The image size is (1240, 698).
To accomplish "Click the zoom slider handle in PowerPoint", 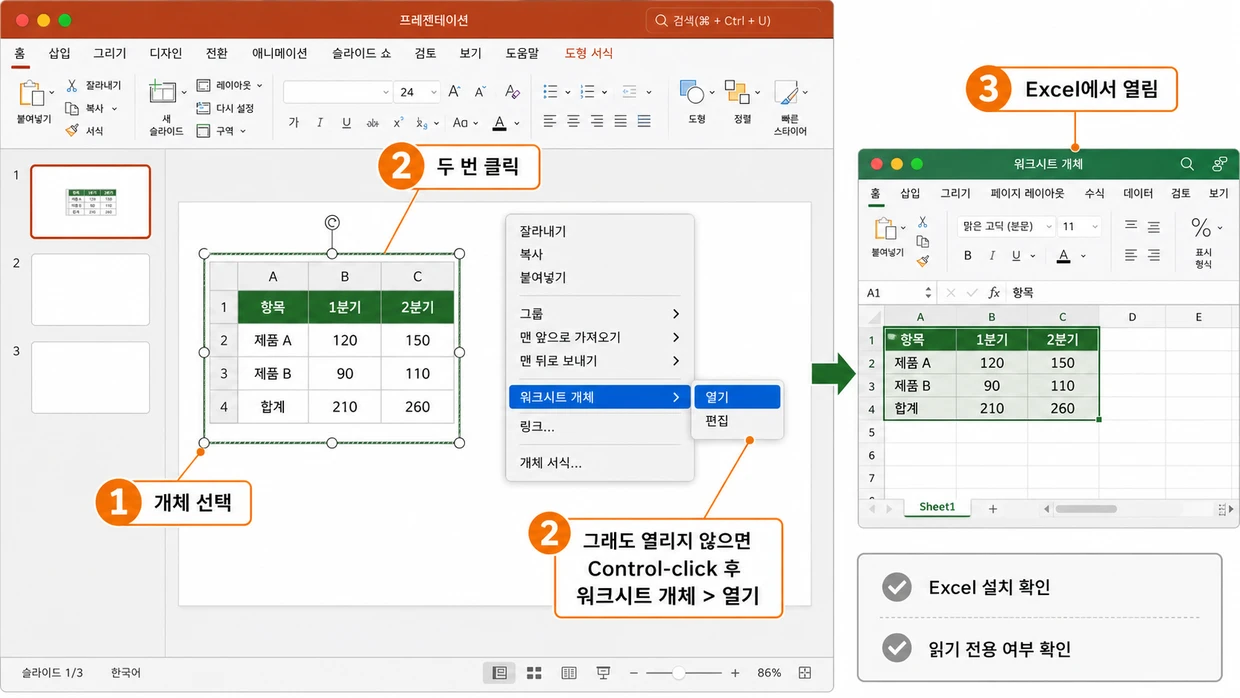I will pyautogui.click(x=679, y=673).
